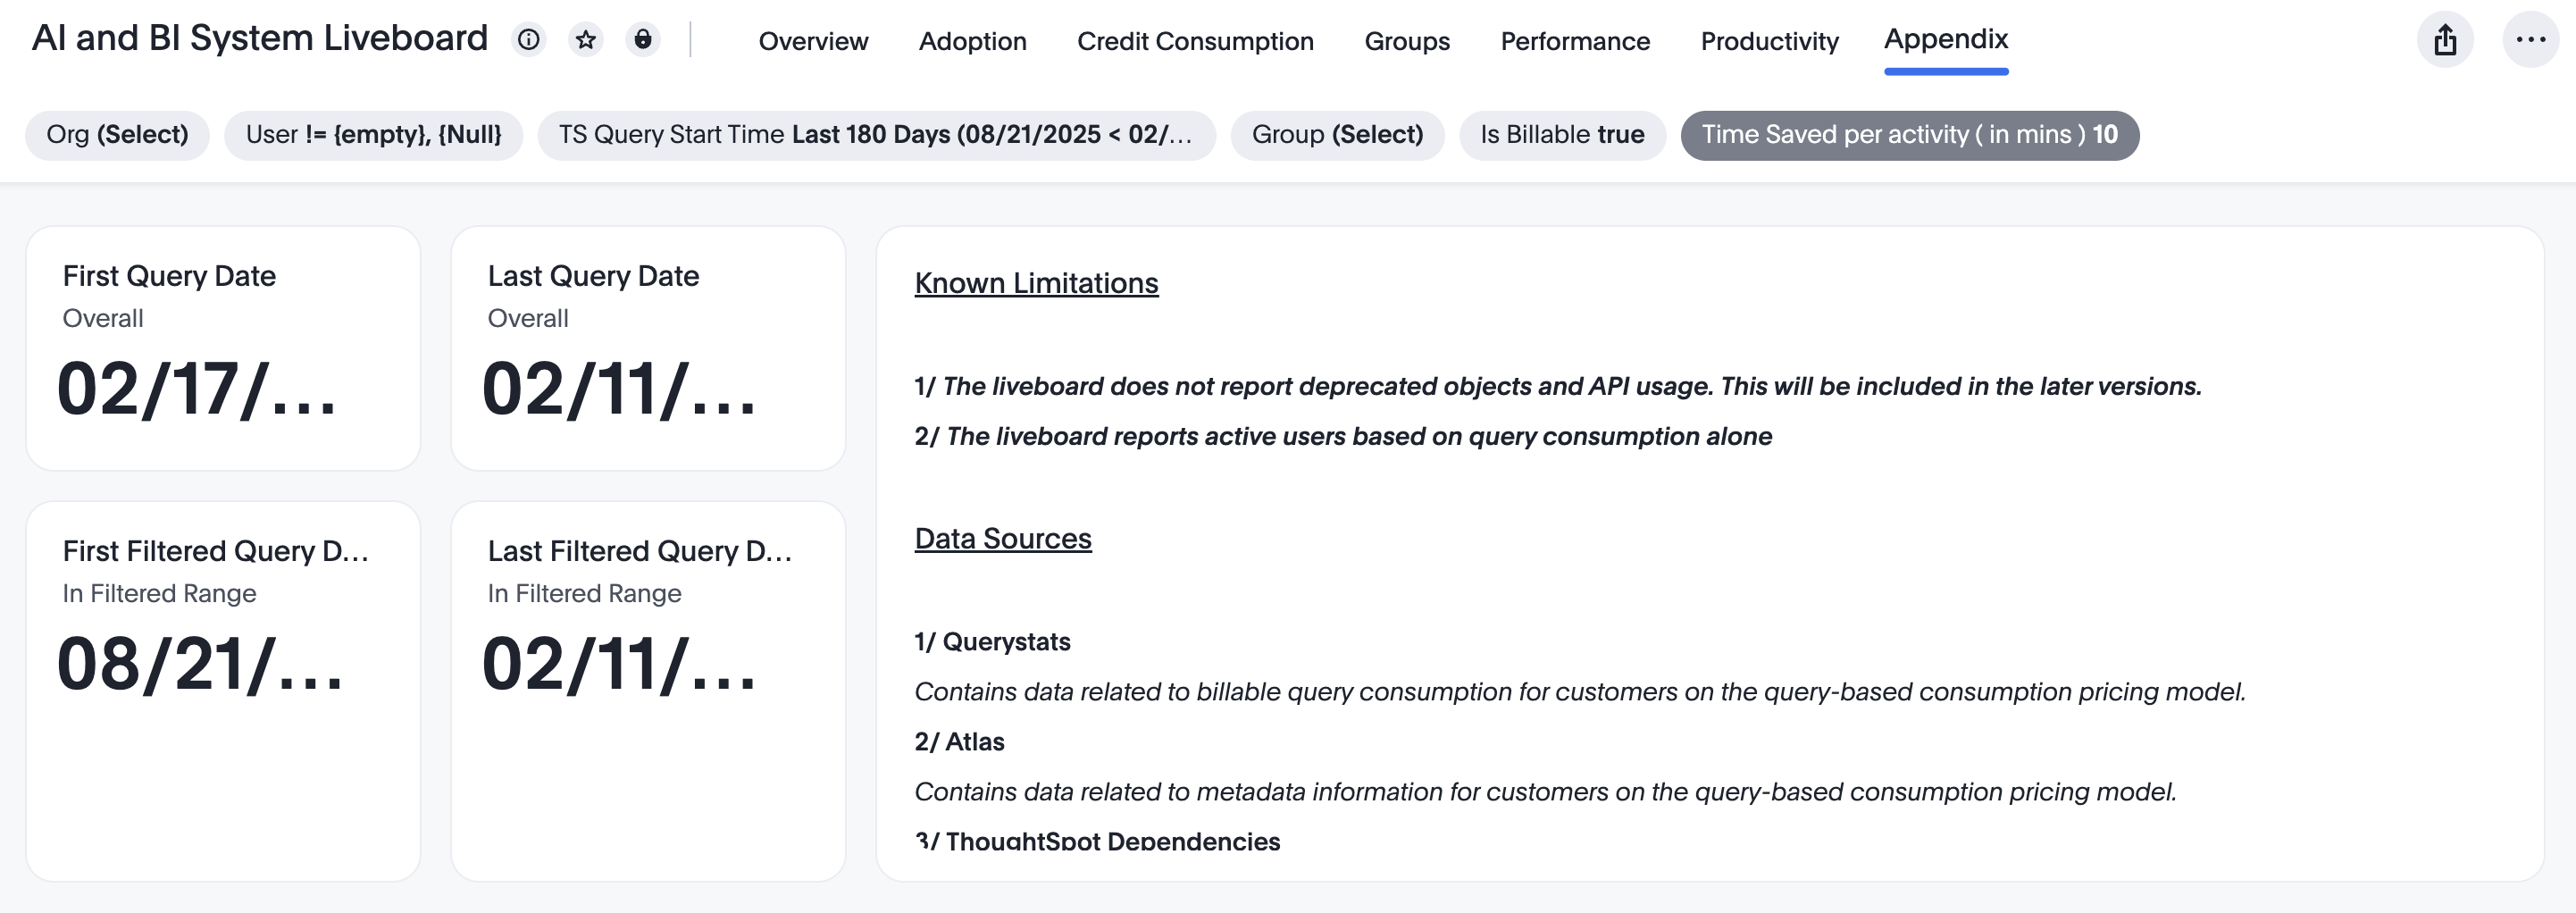Expand the Group (Select) filter
2576x913 pixels.
[1337, 135]
